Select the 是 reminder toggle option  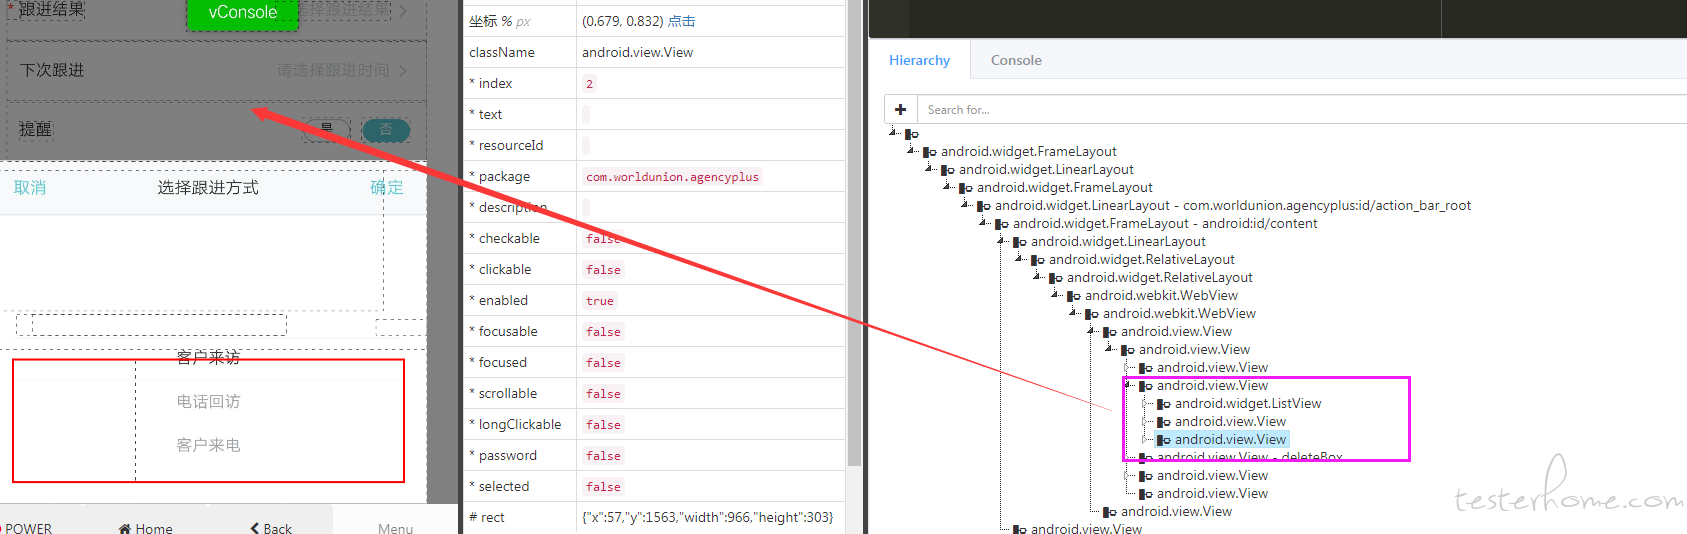[x=326, y=130]
